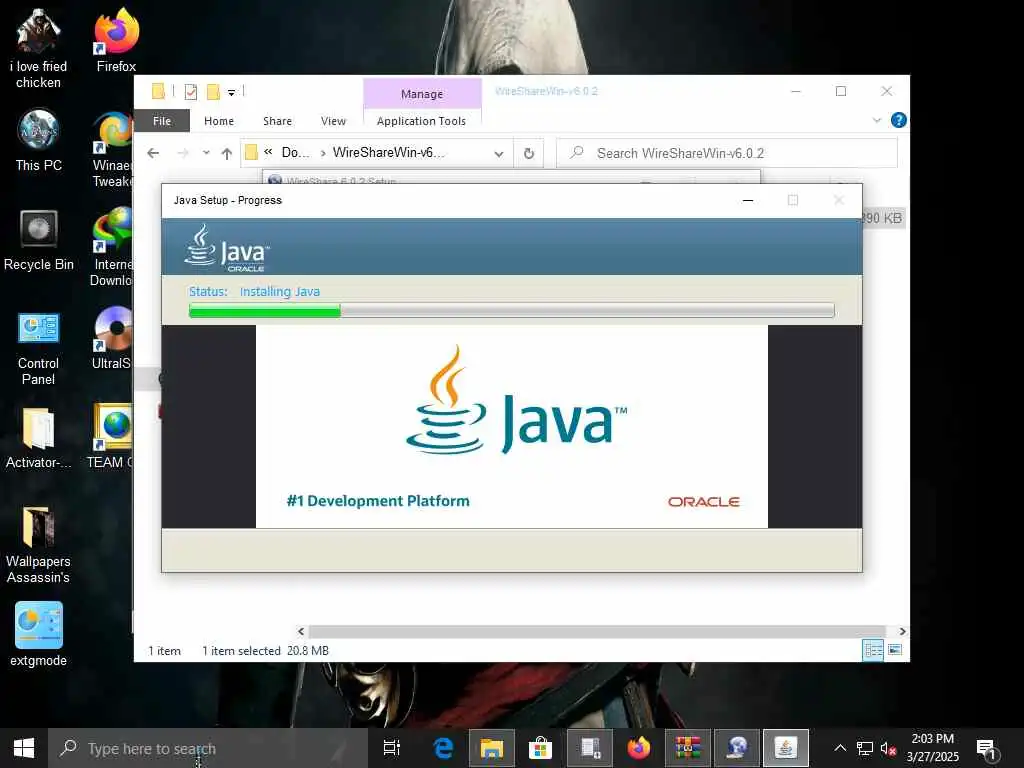Open Winaero Tweaker desktop shortcut
Screen dimensions: 1024x768
point(112,150)
